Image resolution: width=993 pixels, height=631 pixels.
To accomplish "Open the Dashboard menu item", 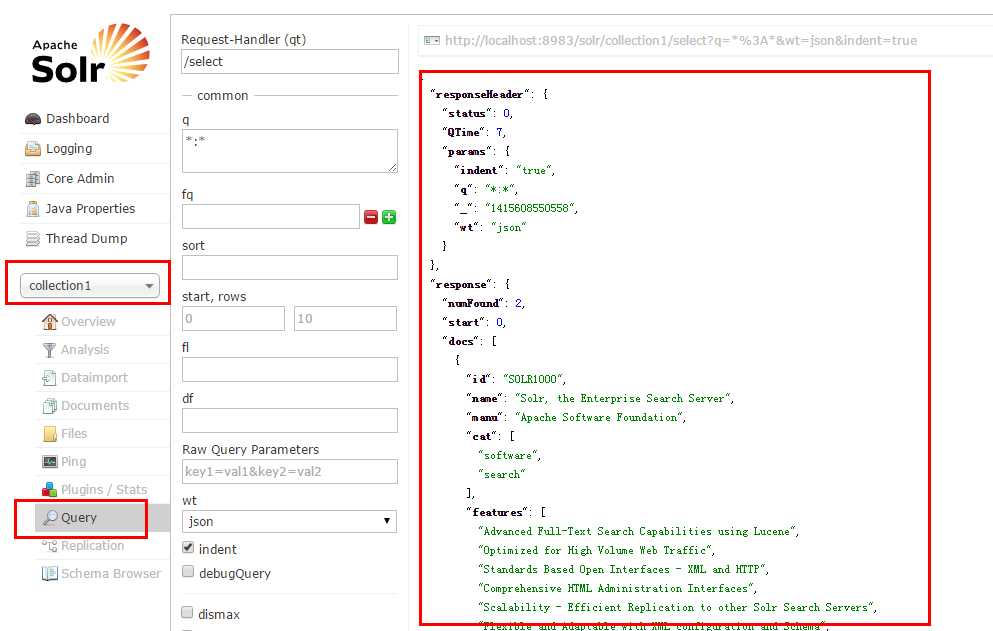I will click(x=77, y=118).
